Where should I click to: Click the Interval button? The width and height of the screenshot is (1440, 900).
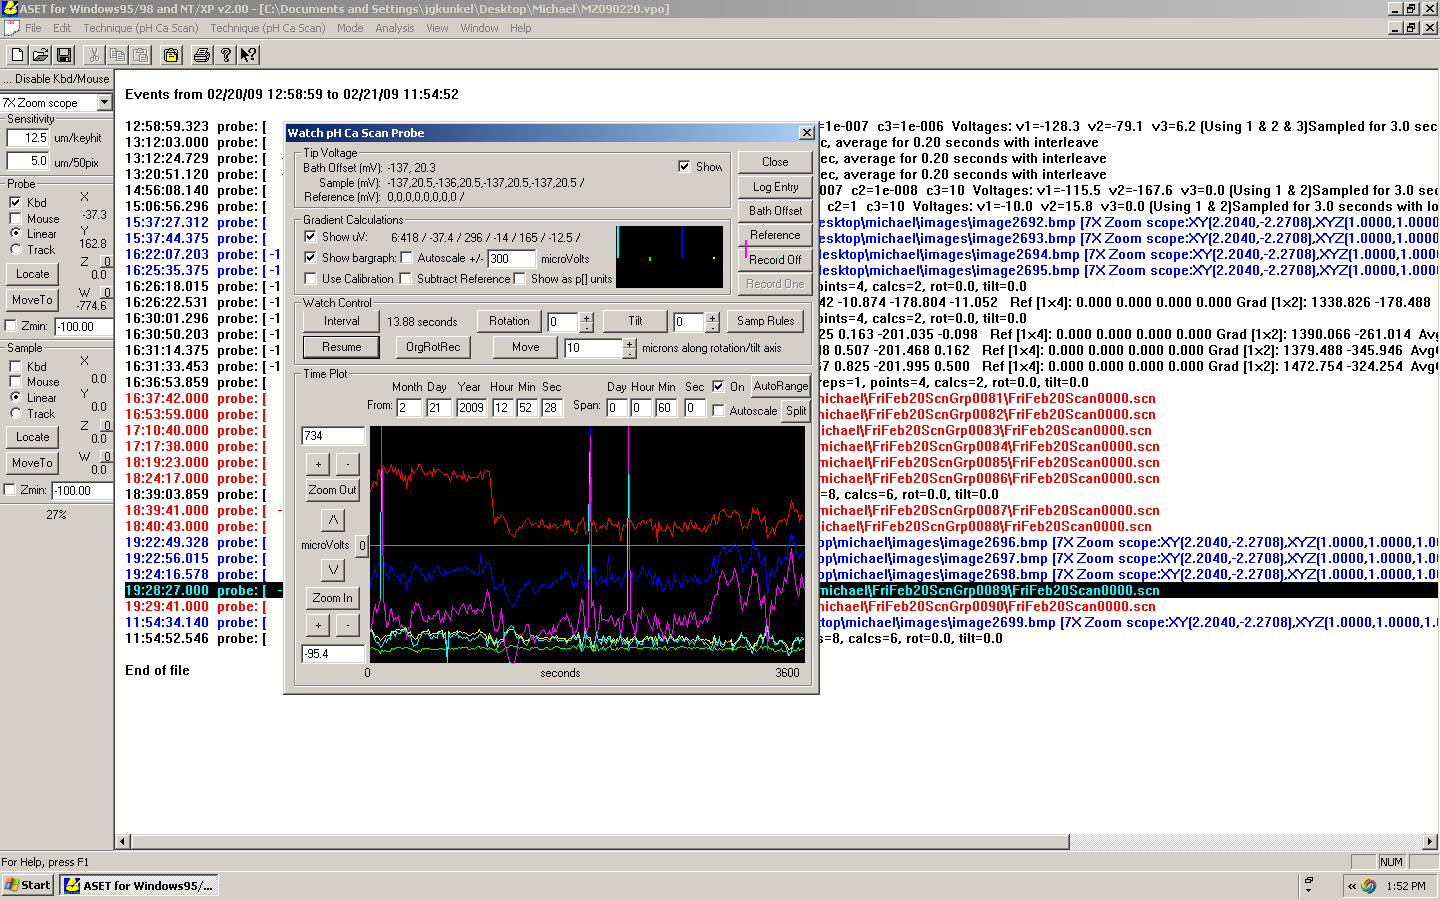point(342,321)
